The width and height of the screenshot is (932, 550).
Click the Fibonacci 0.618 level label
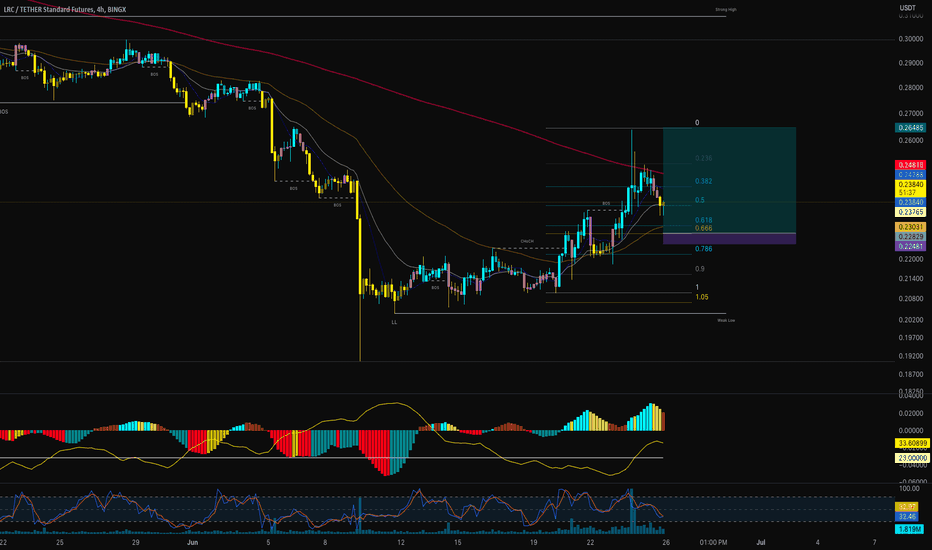(703, 221)
